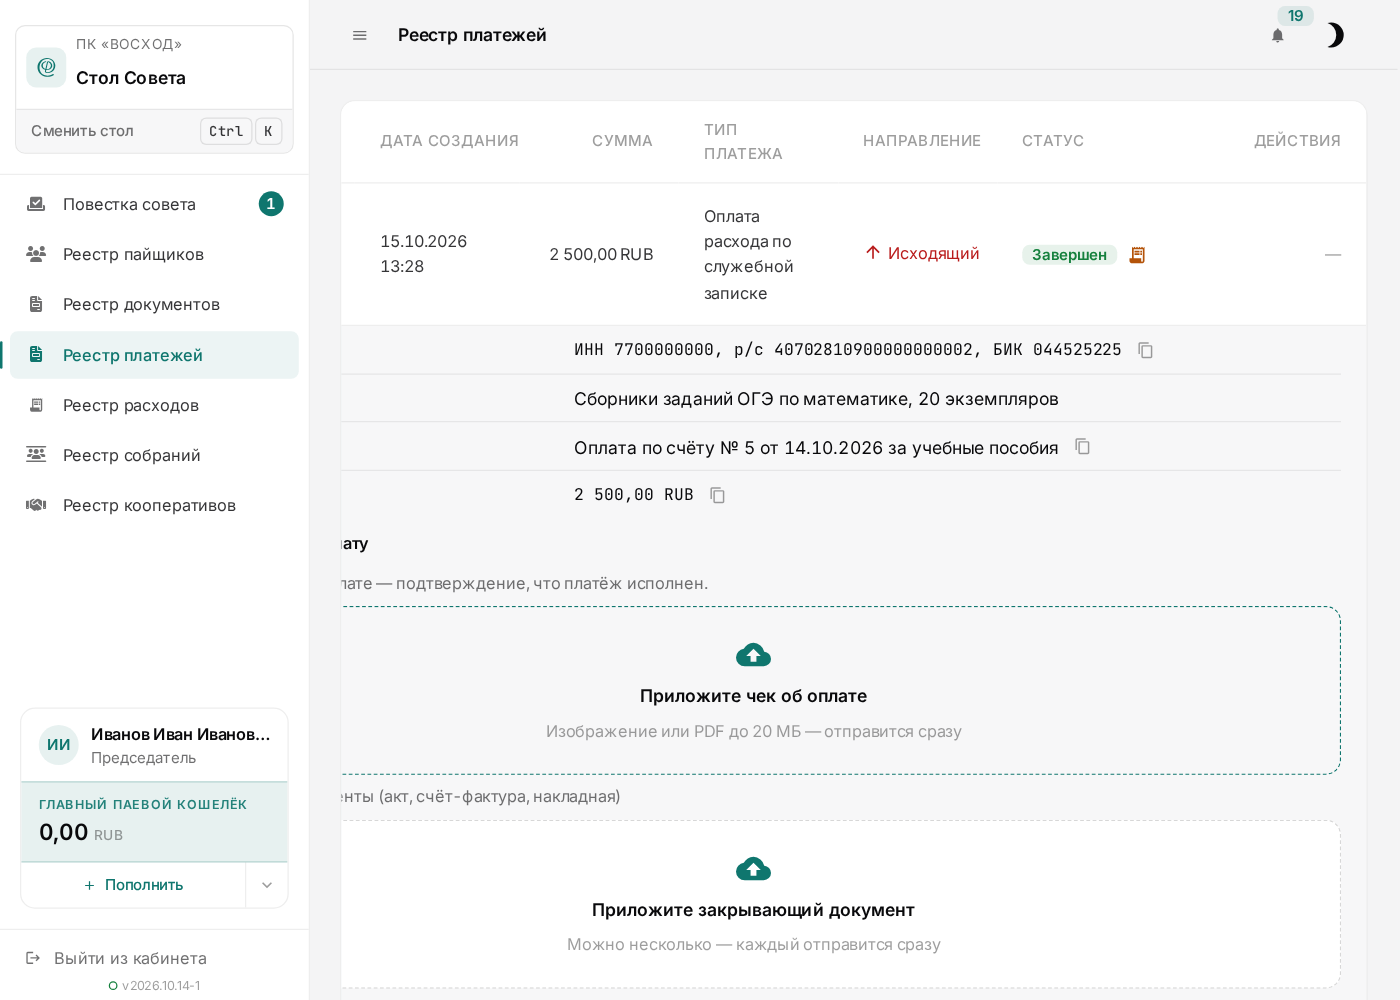This screenshot has width=1400, height=1000.
Task: Click the Приложите чек об оплате upload area
Action: [840, 690]
